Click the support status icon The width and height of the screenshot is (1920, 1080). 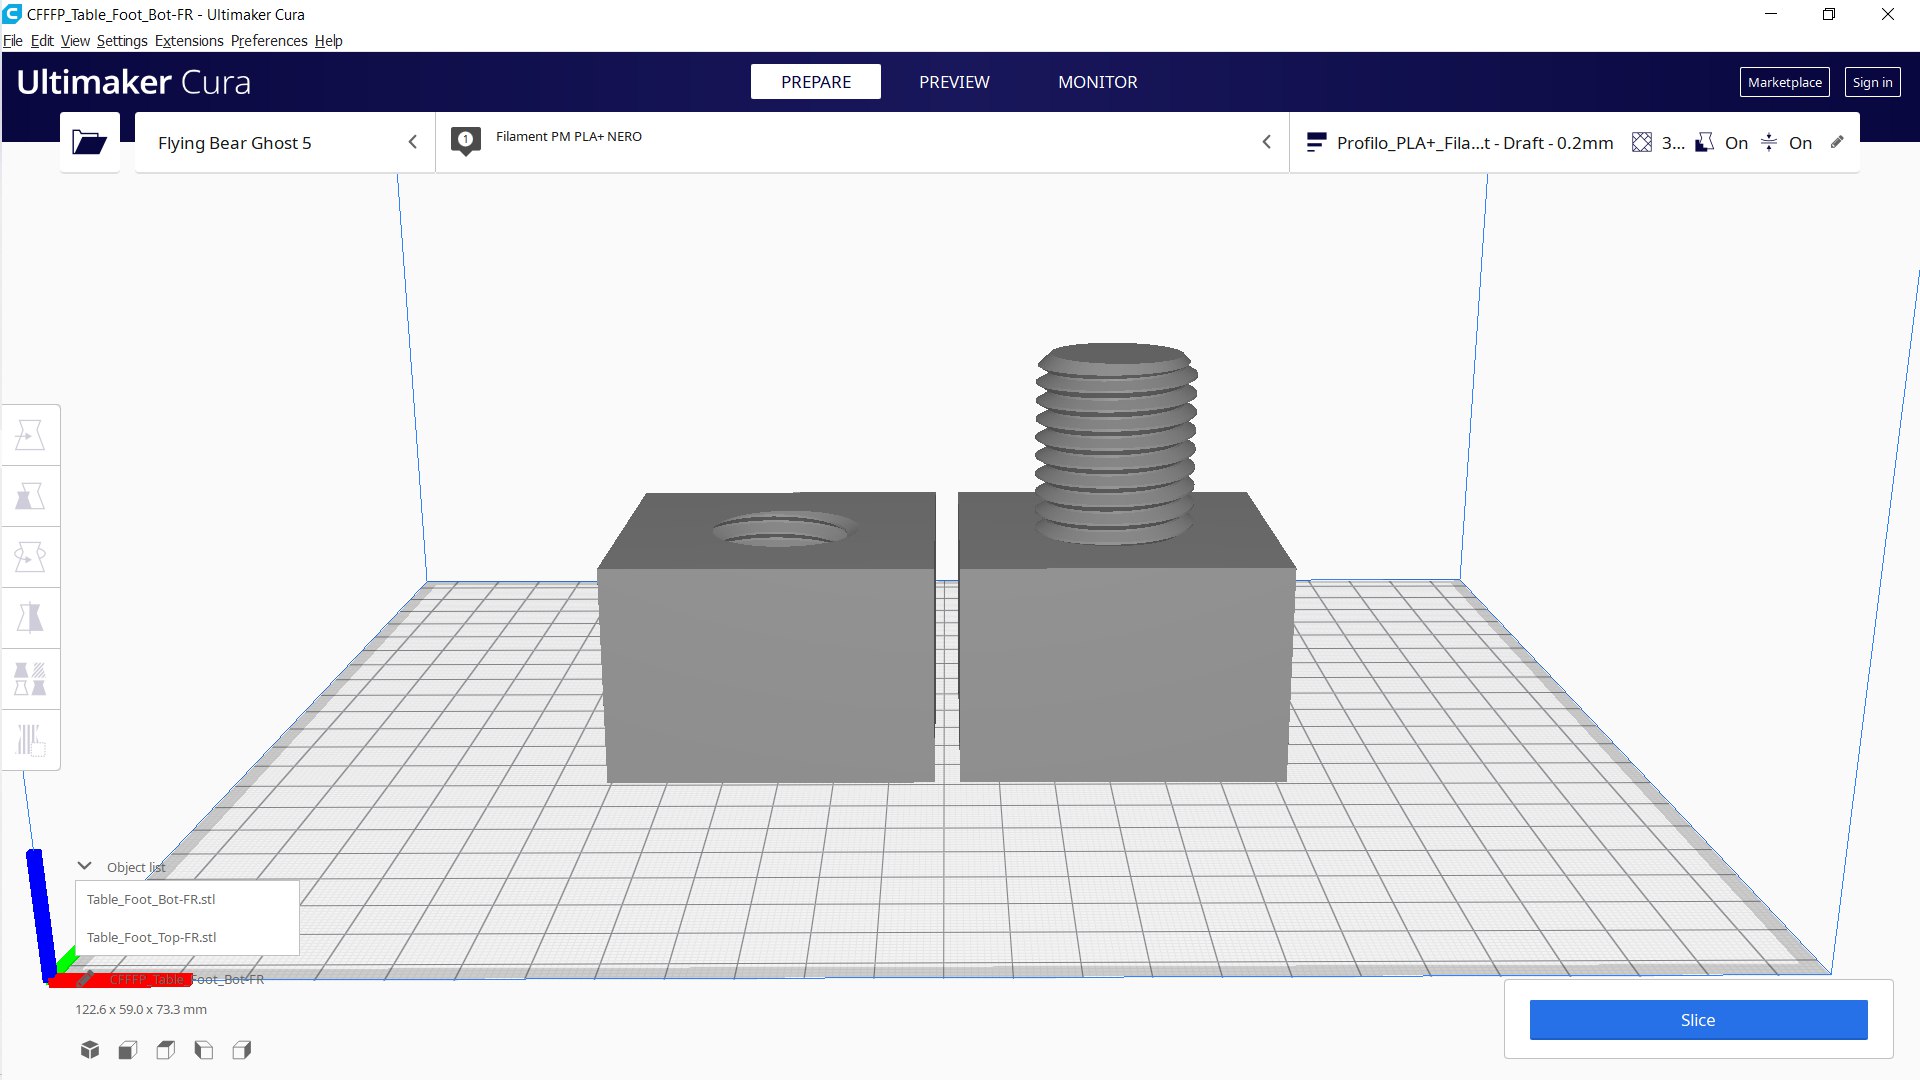tap(1705, 143)
